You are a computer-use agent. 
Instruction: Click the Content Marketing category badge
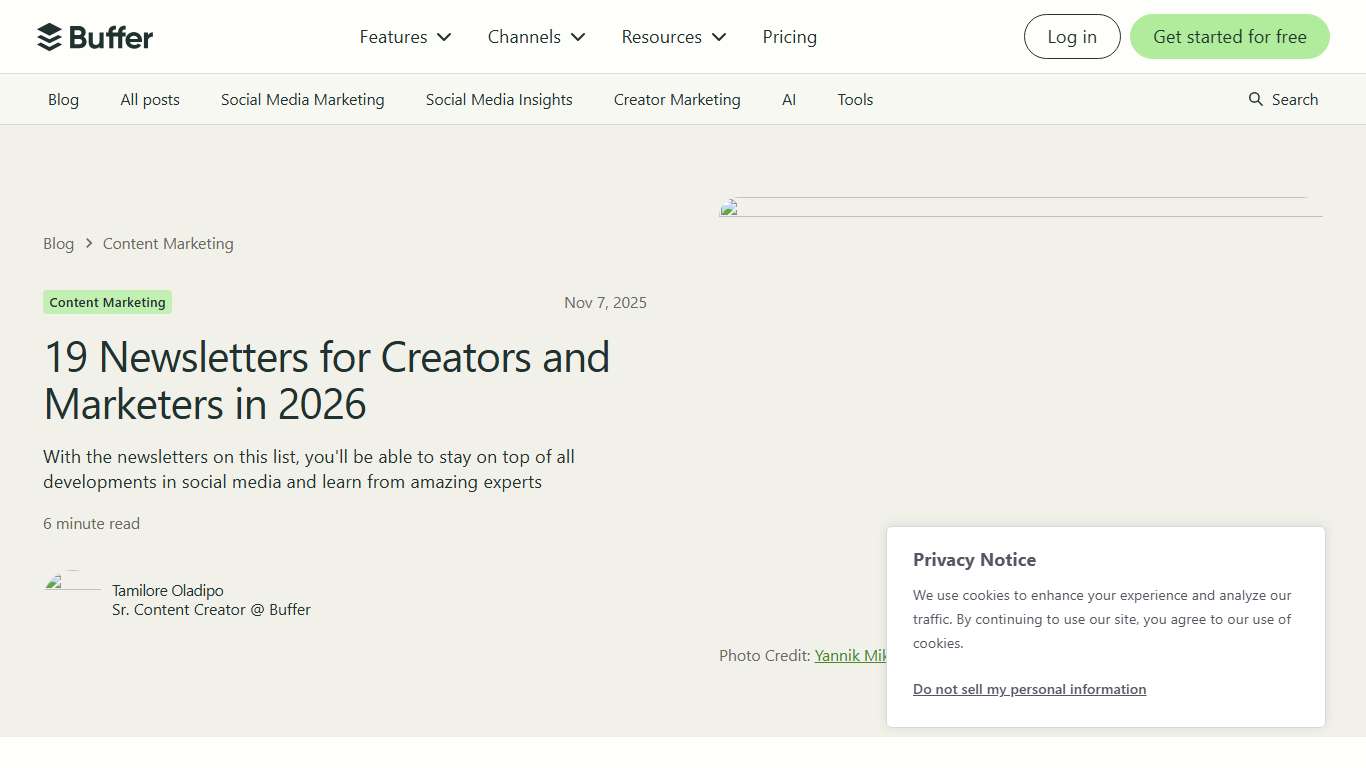(x=107, y=302)
